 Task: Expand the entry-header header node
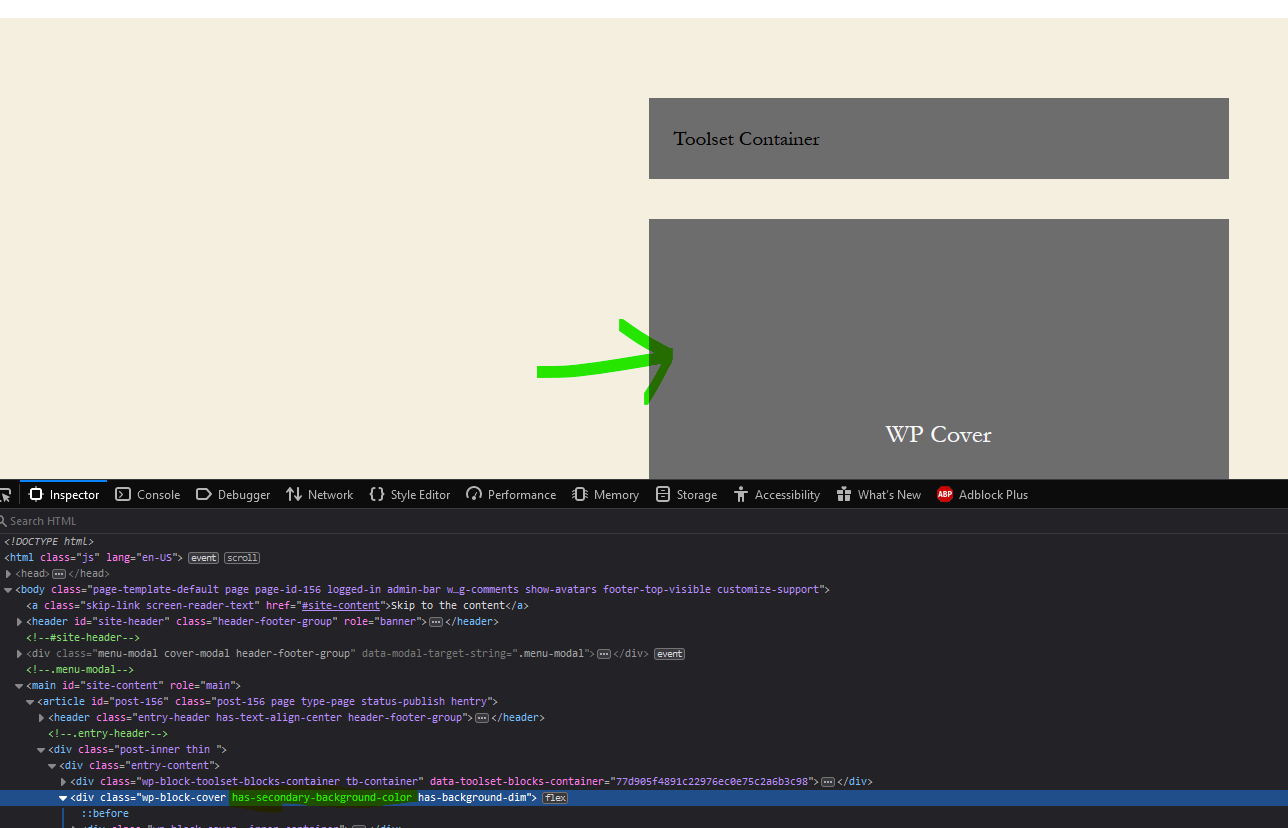click(42, 718)
